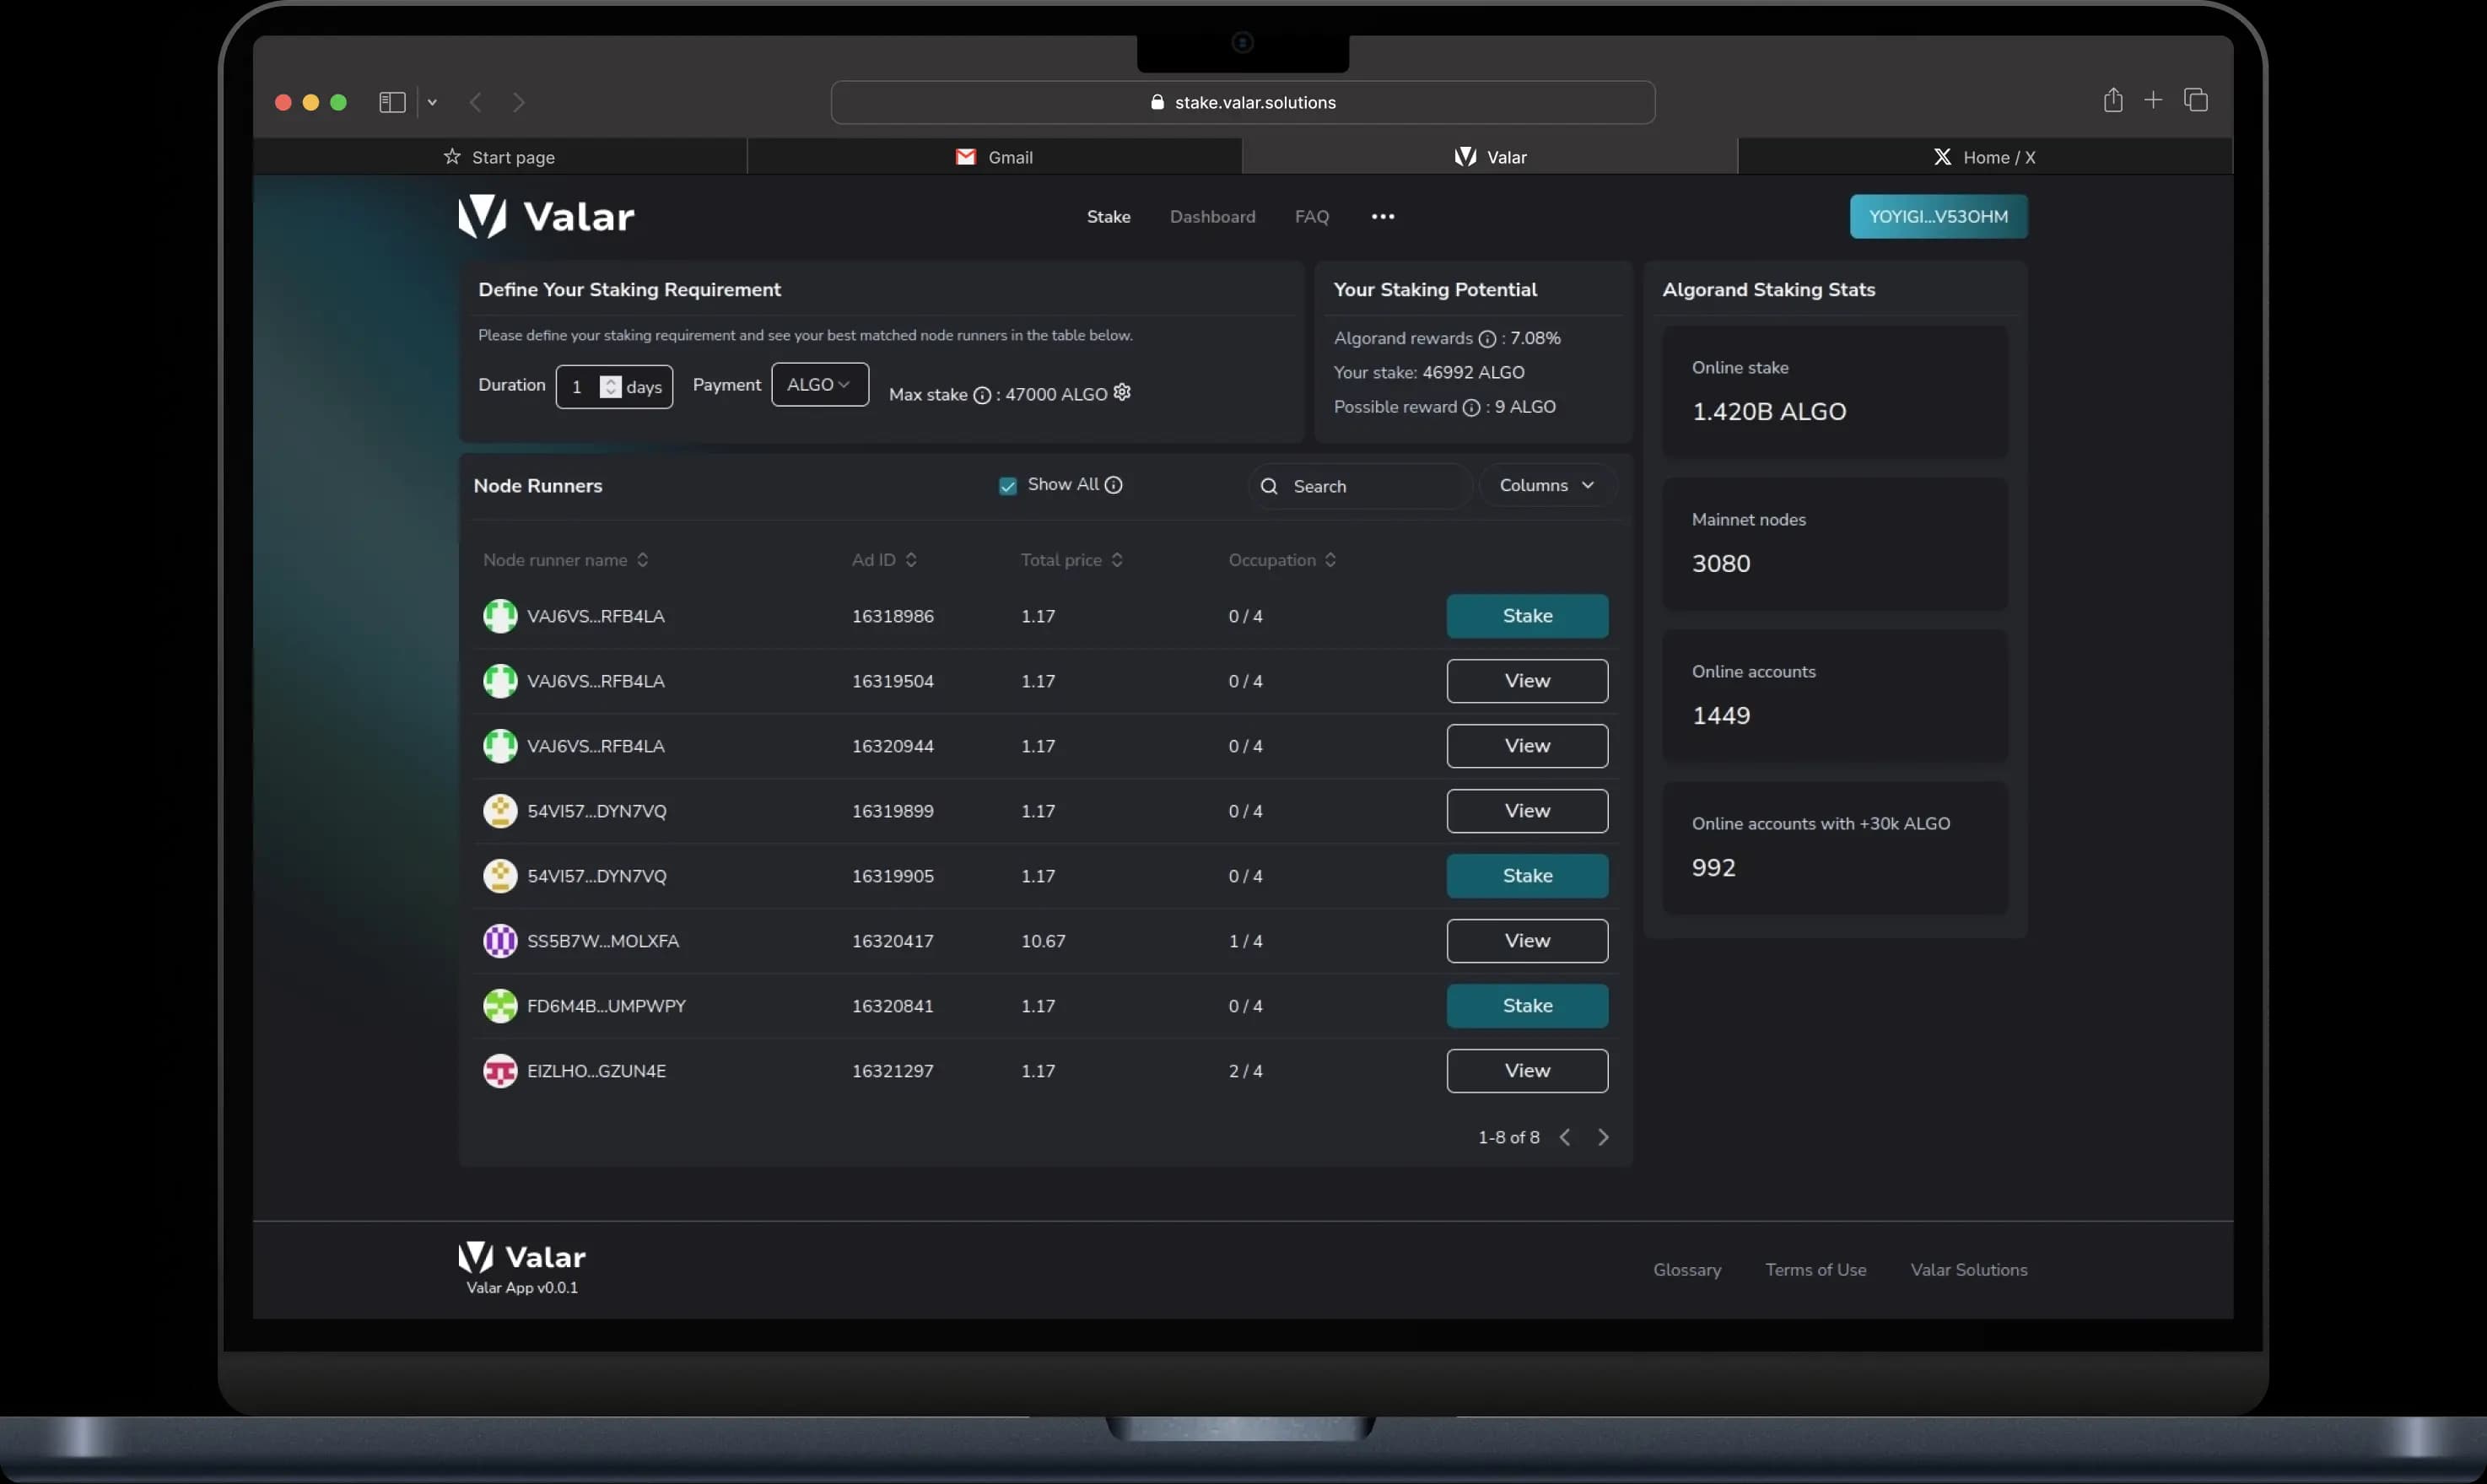
Task: Click View for ad 16320944
Action: click(1527, 746)
